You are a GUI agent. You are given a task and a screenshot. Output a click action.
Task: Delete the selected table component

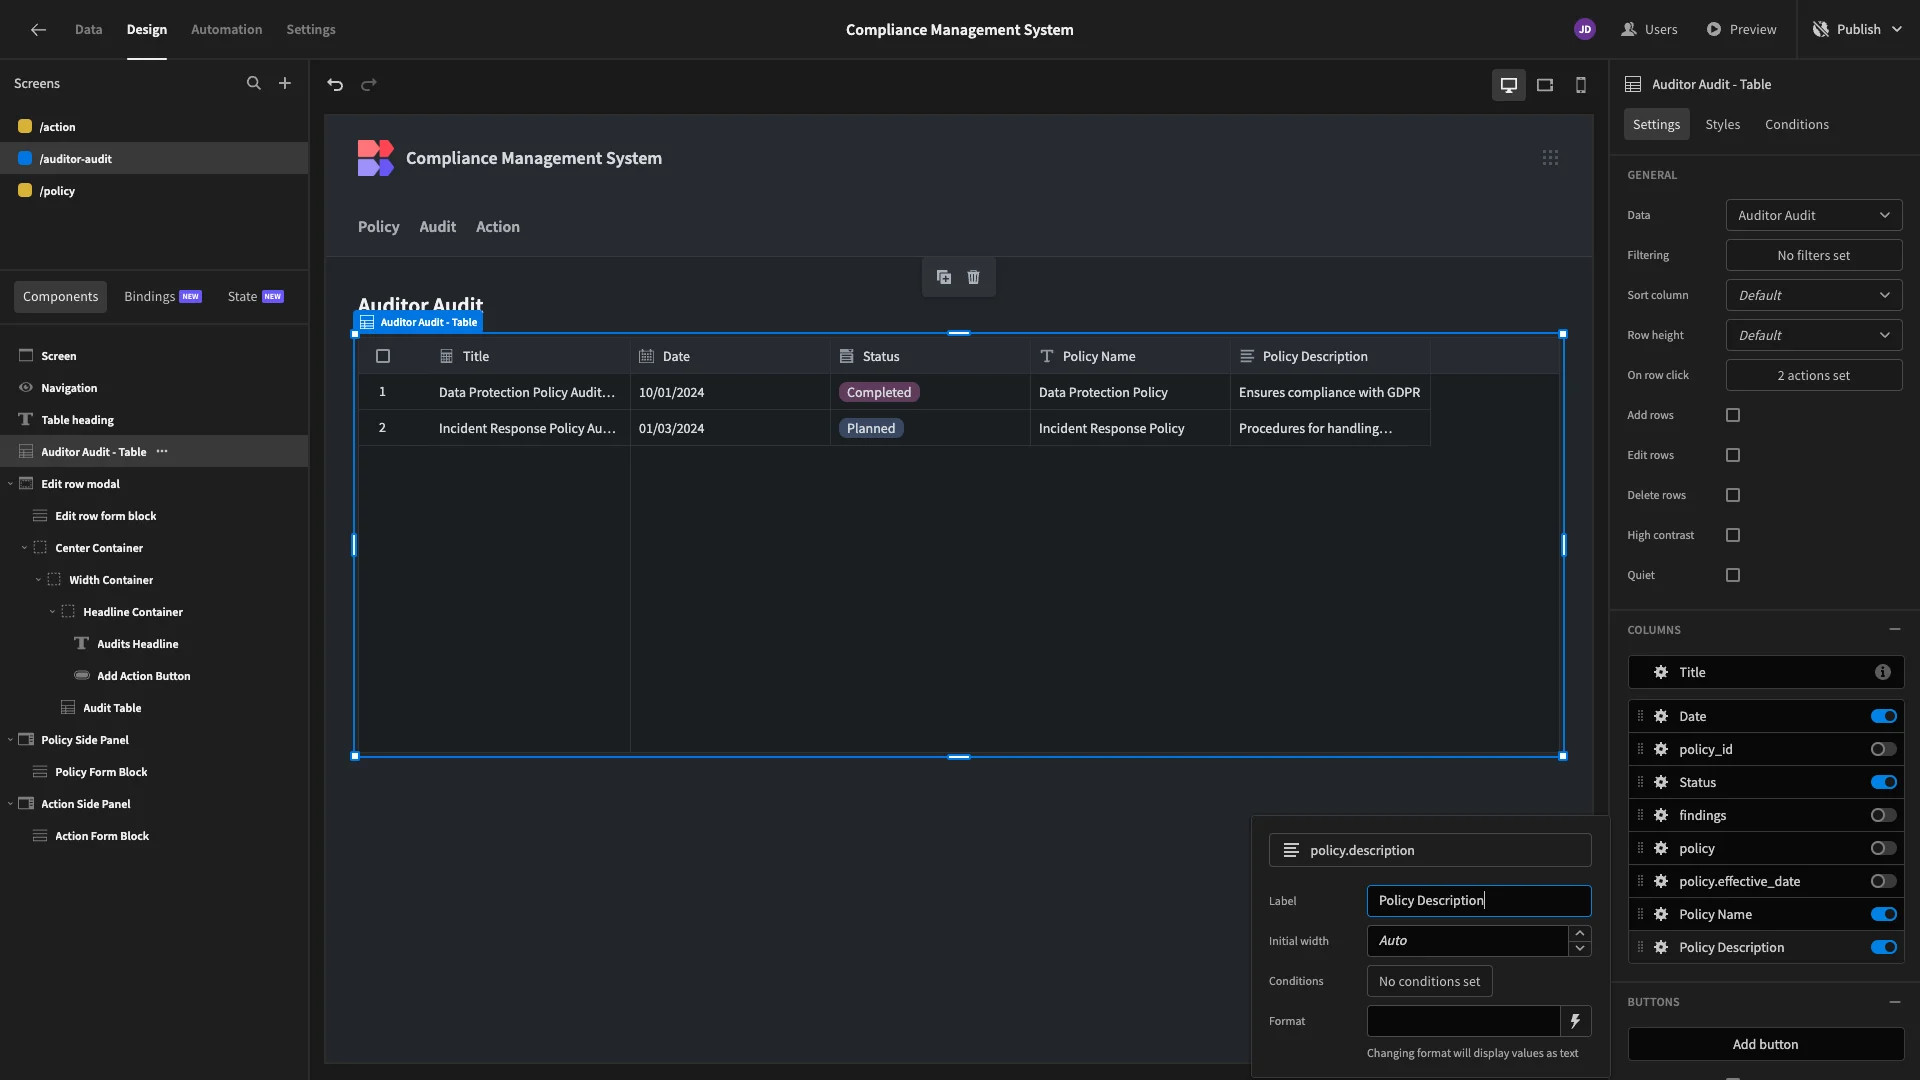coord(974,277)
